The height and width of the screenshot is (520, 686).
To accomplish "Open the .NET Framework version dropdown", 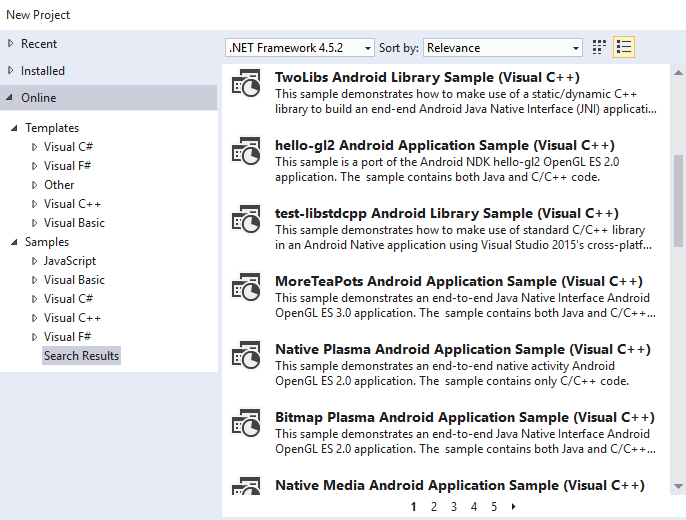I will pos(300,48).
